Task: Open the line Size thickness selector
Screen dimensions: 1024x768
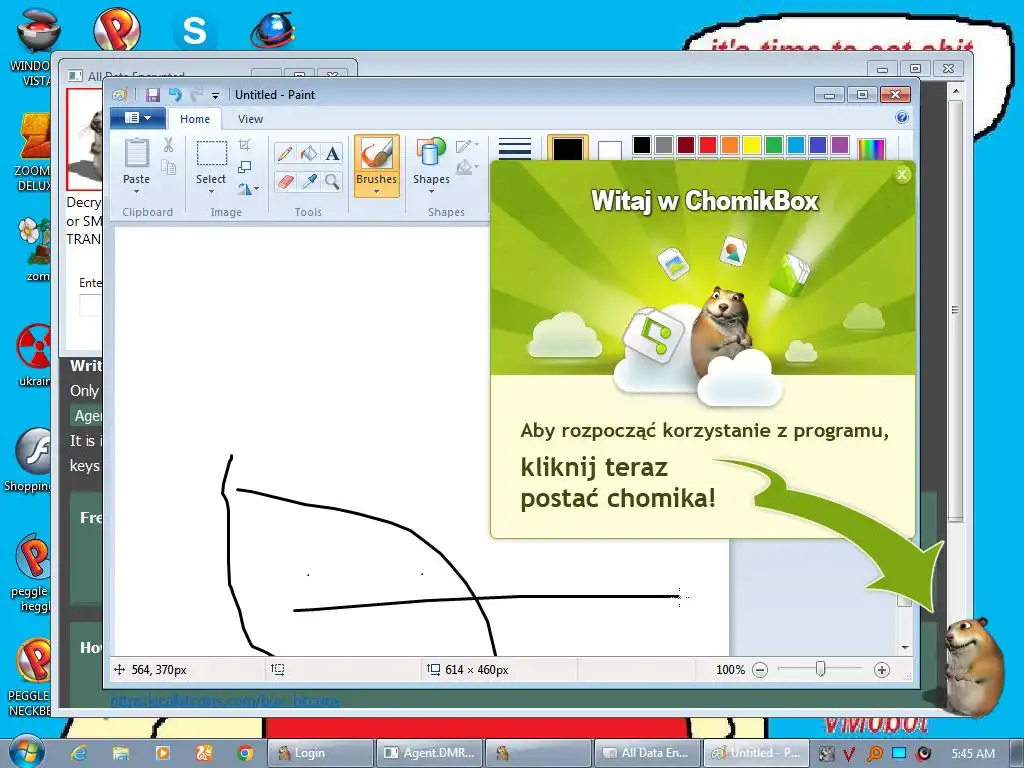Action: (515, 148)
